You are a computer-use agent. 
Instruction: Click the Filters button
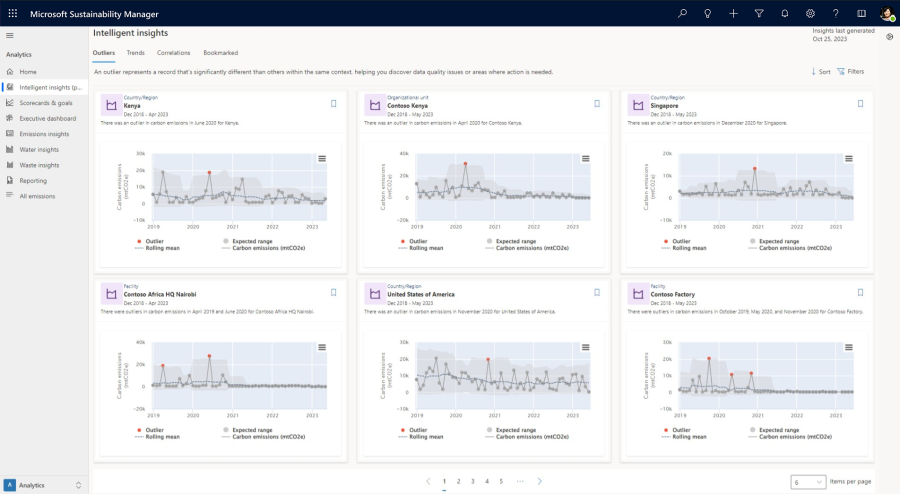click(x=850, y=72)
